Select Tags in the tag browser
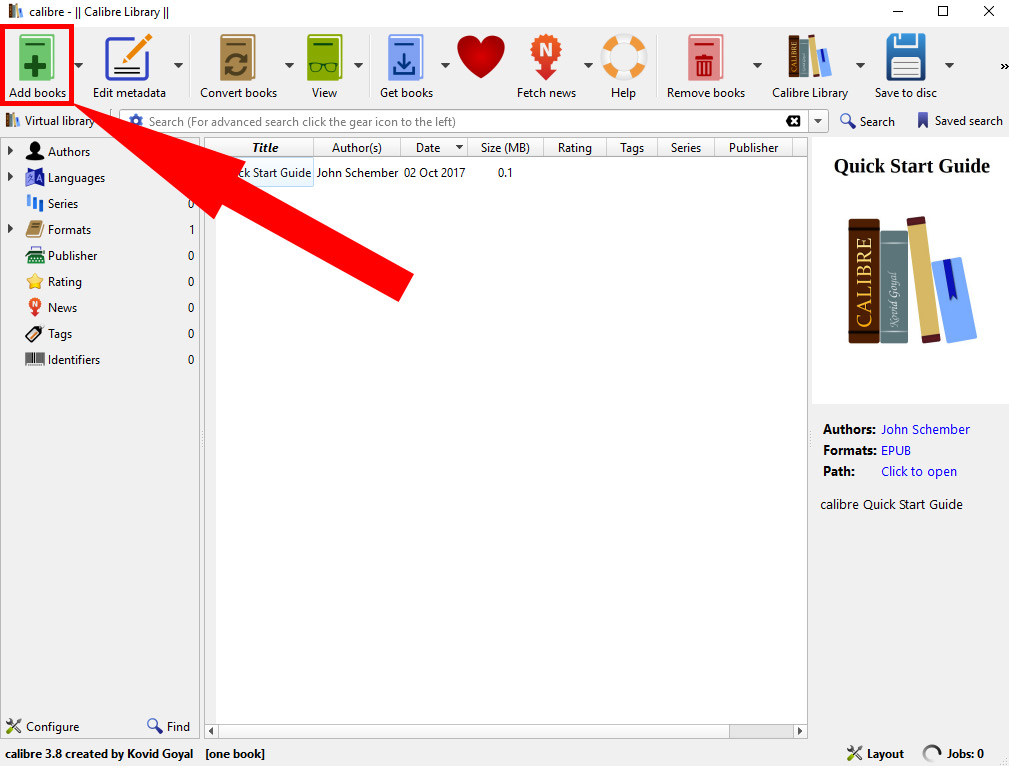 coord(59,333)
